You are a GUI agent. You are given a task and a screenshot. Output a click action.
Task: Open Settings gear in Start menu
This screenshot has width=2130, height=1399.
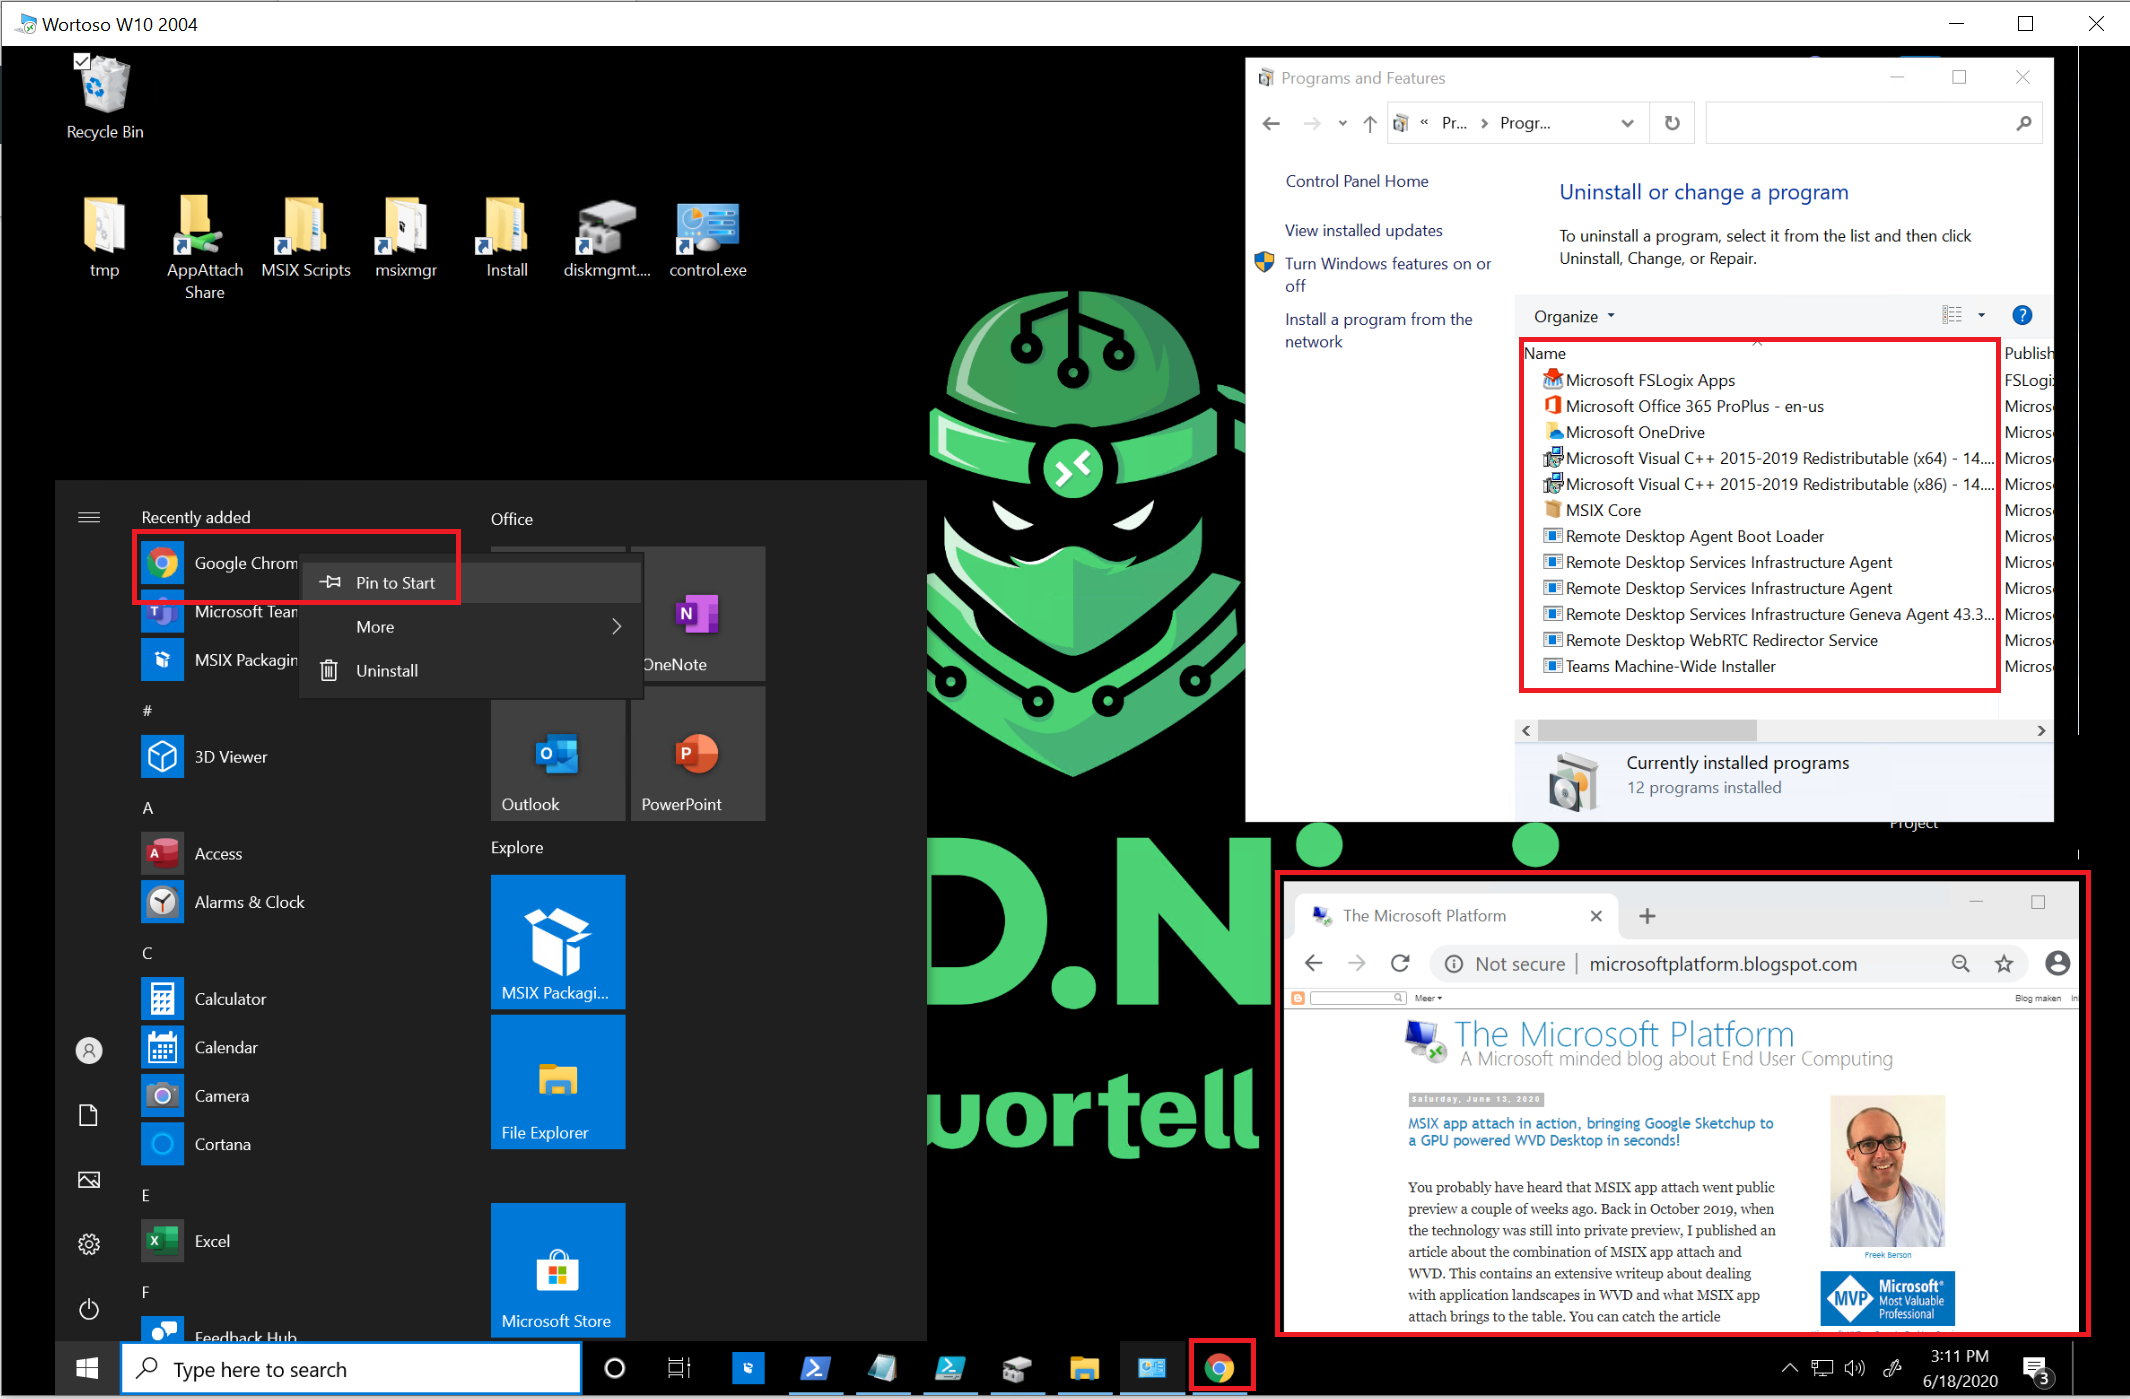[x=89, y=1244]
